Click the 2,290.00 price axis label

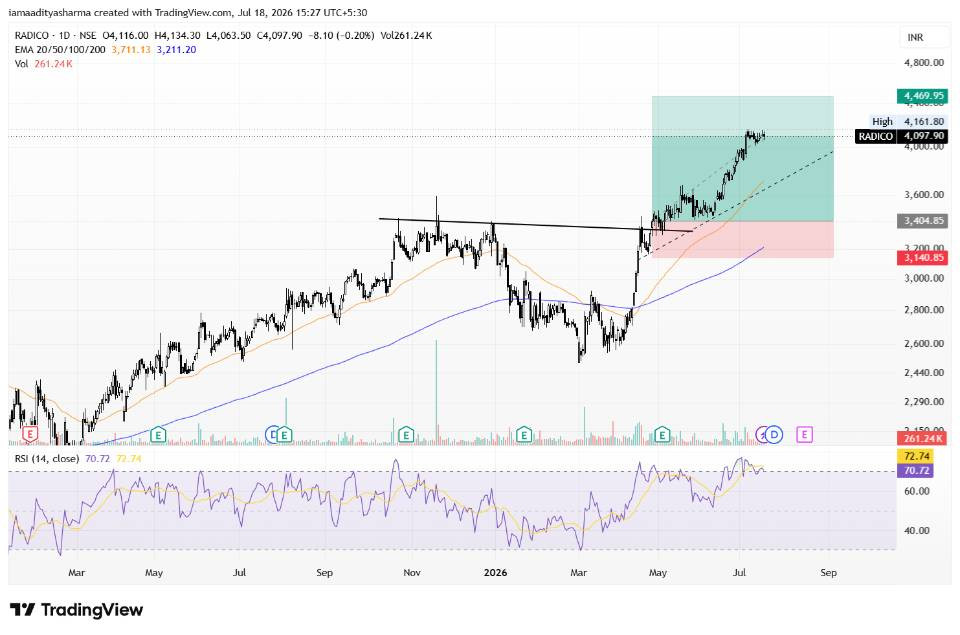pyautogui.click(x=924, y=402)
